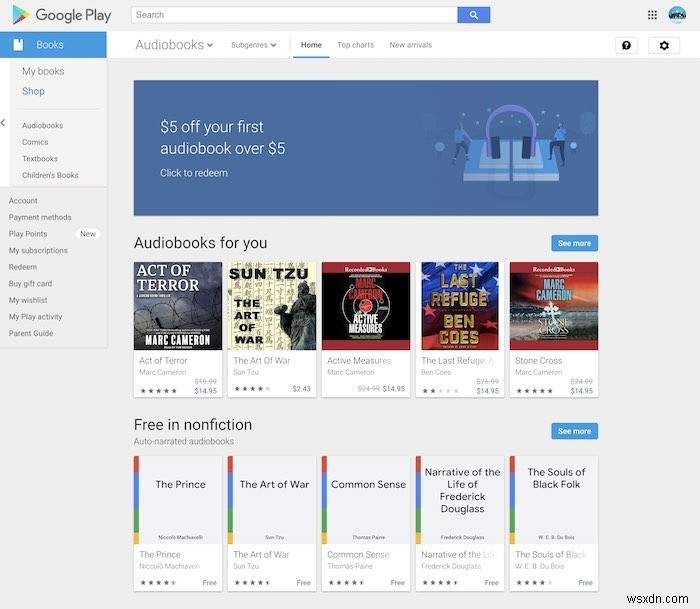Open Comics sidebar category

35,142
